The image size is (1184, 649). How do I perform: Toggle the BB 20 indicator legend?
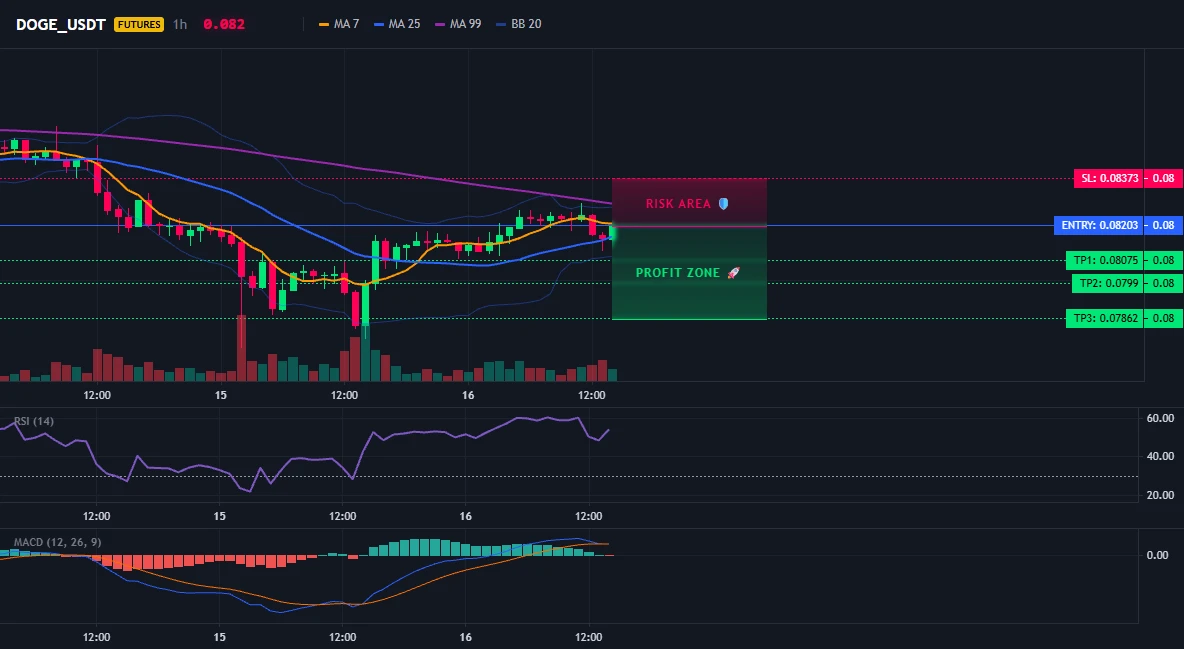(x=519, y=24)
